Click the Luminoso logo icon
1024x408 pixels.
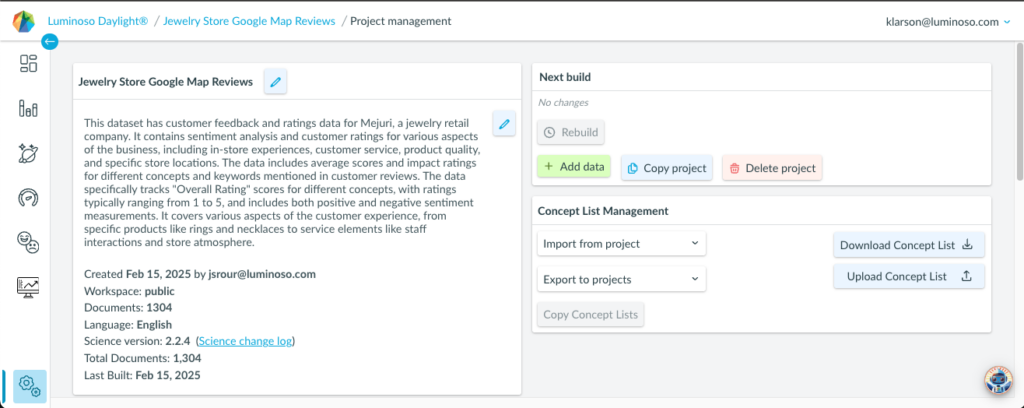click(24, 22)
